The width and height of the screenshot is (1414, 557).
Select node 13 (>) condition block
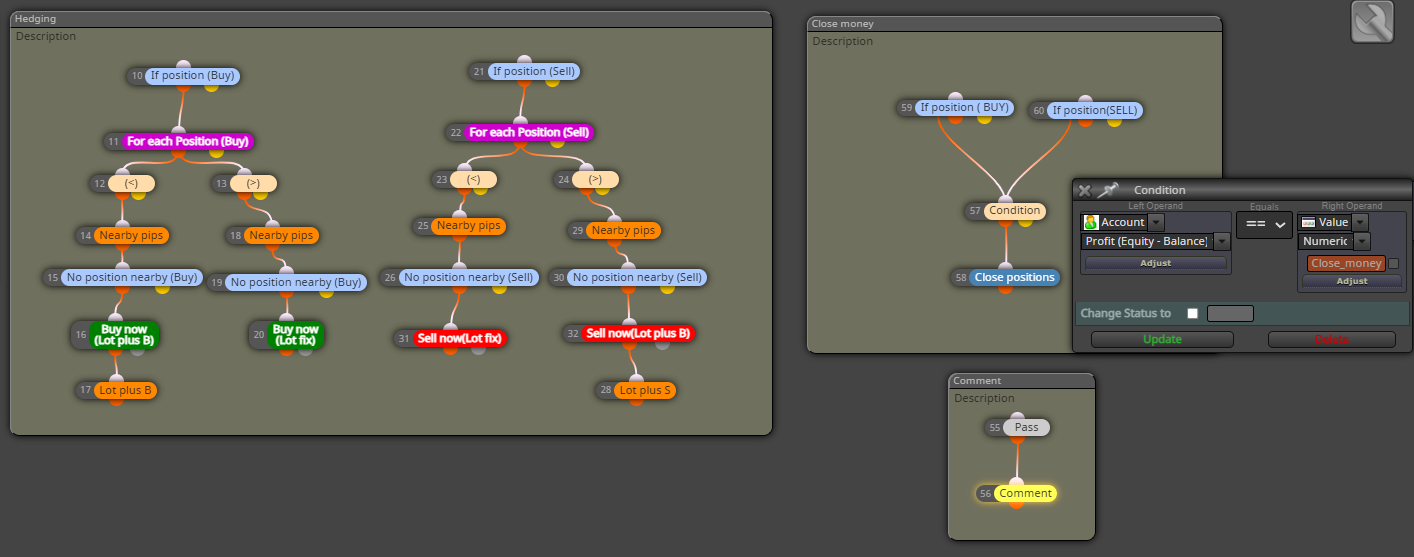pos(253,183)
